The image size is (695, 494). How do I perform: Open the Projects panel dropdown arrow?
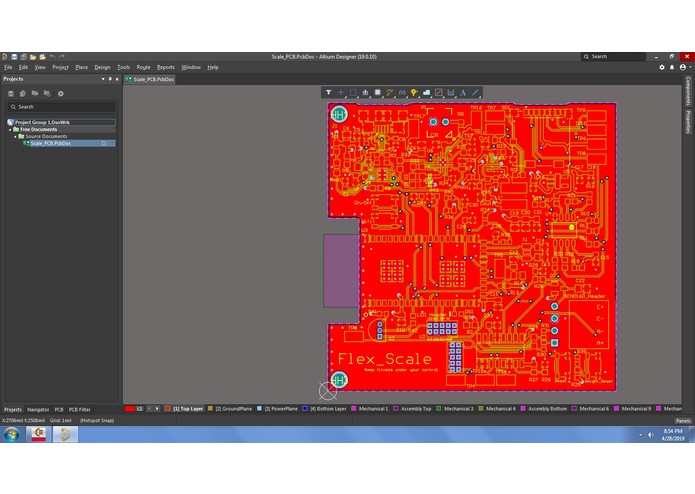click(103, 79)
